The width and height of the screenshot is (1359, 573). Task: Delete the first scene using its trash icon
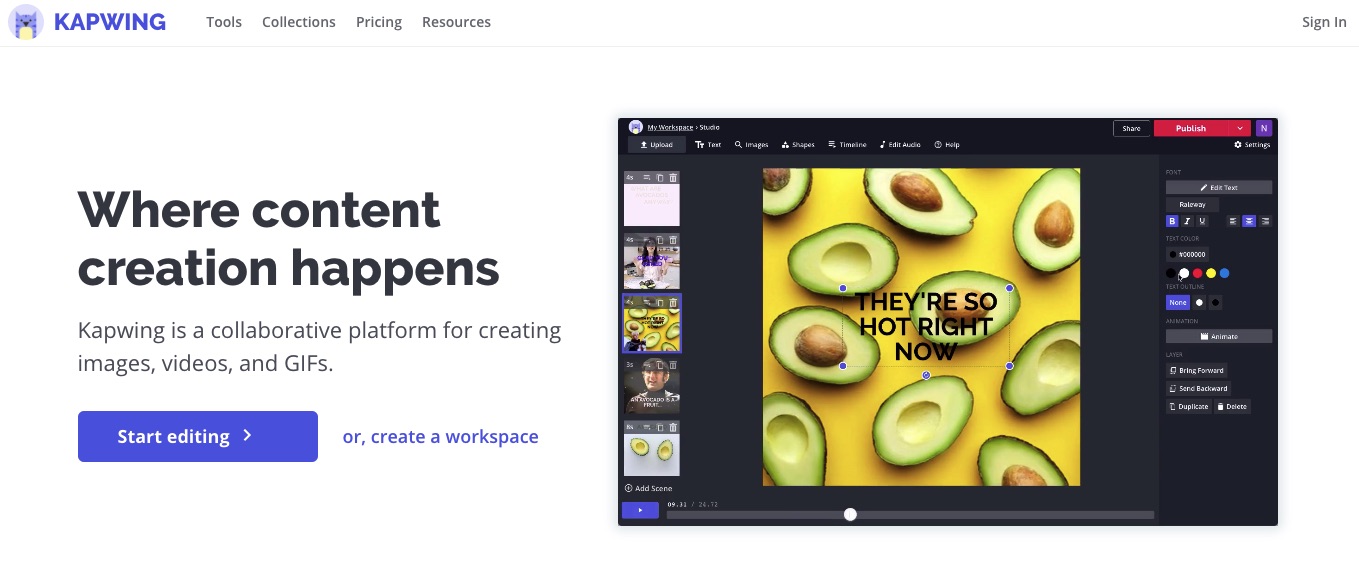pyautogui.click(x=673, y=178)
